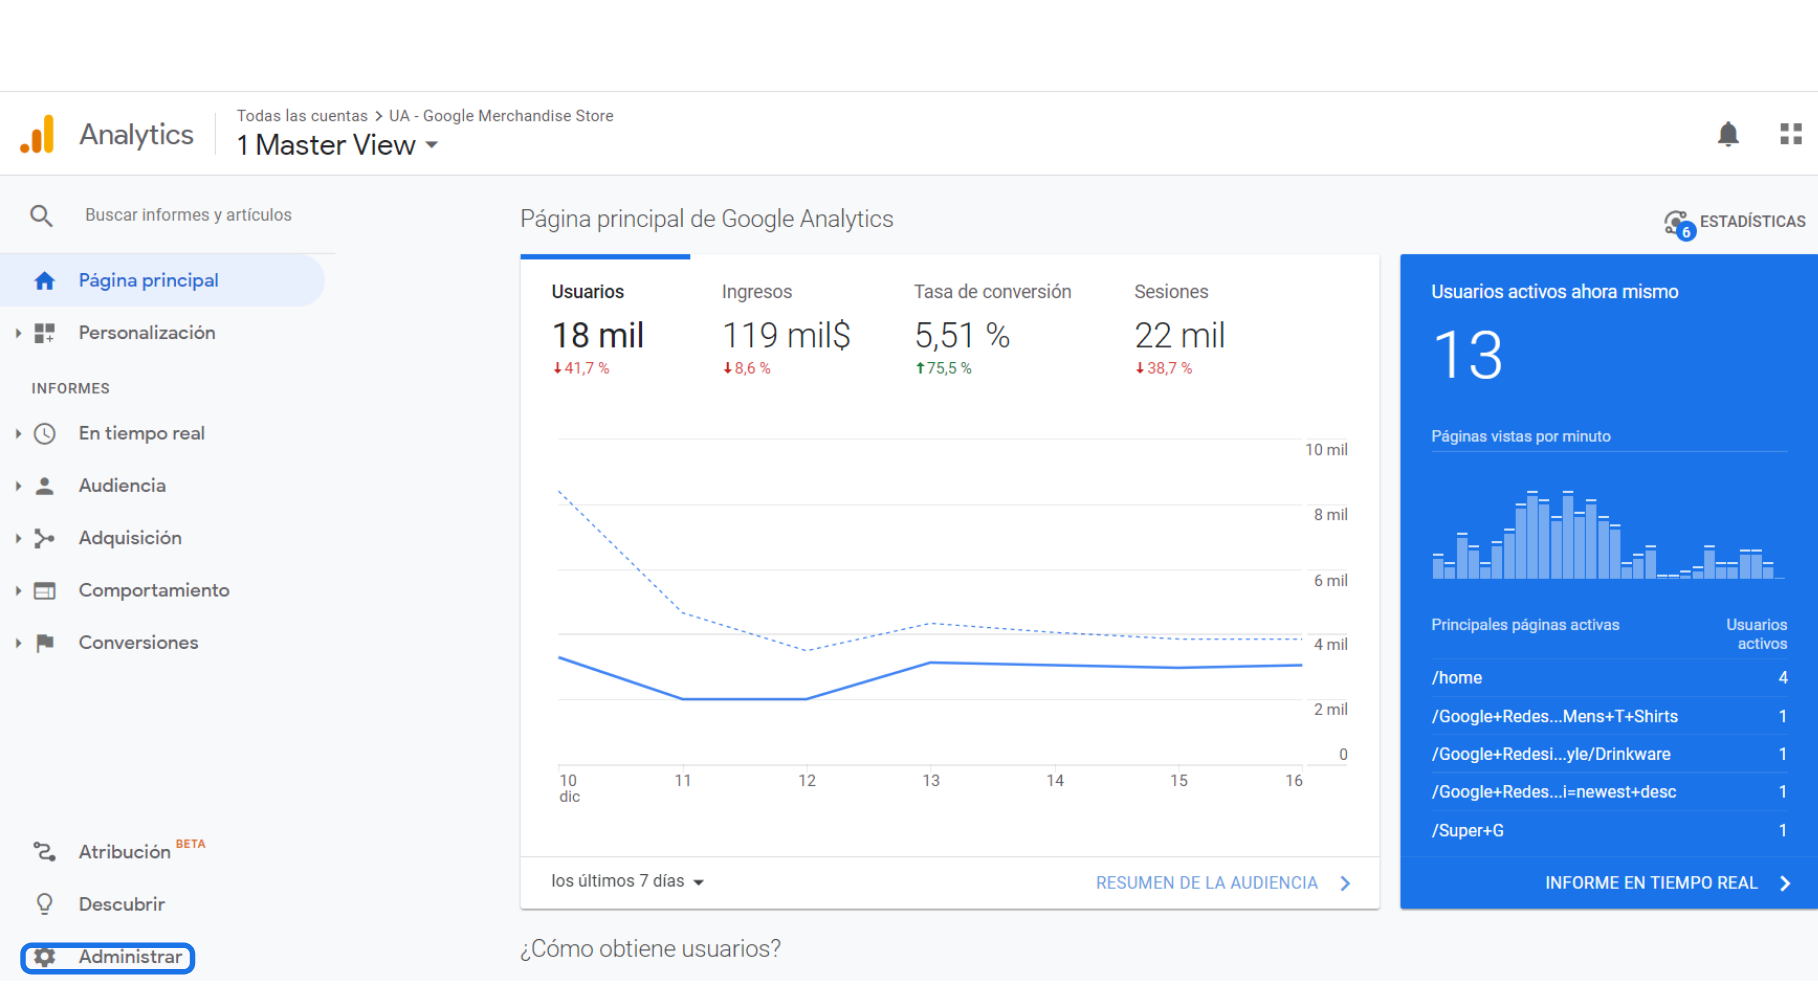Viewport: 1818px width, 994px height.
Task: Open the los últimos 7 días dropdown
Action: tap(628, 882)
